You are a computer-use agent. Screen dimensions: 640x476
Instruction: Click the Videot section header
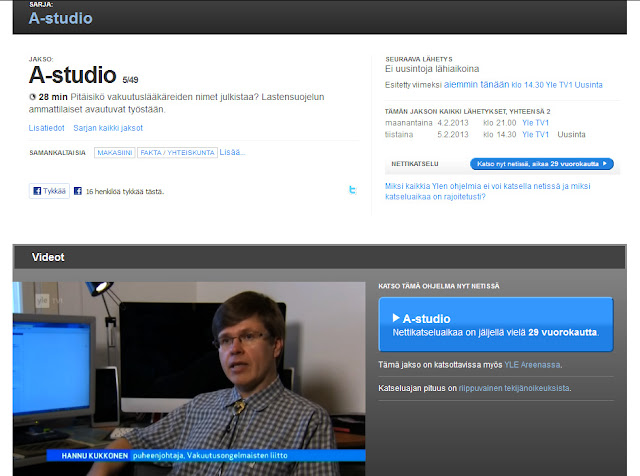(x=320, y=257)
